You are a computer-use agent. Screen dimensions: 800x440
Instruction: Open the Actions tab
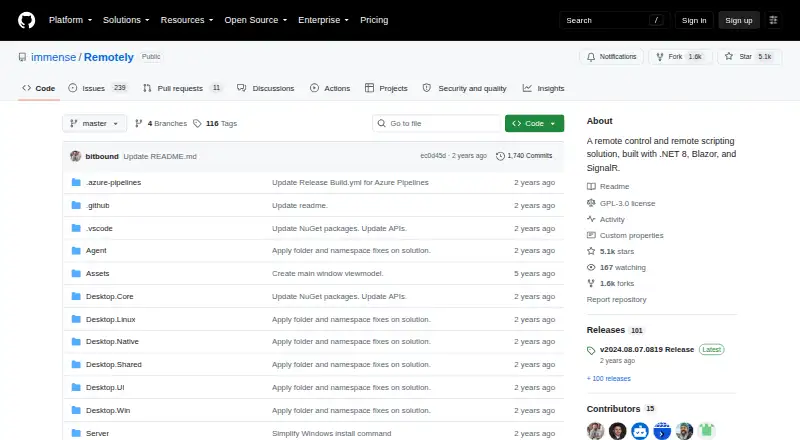(330, 88)
